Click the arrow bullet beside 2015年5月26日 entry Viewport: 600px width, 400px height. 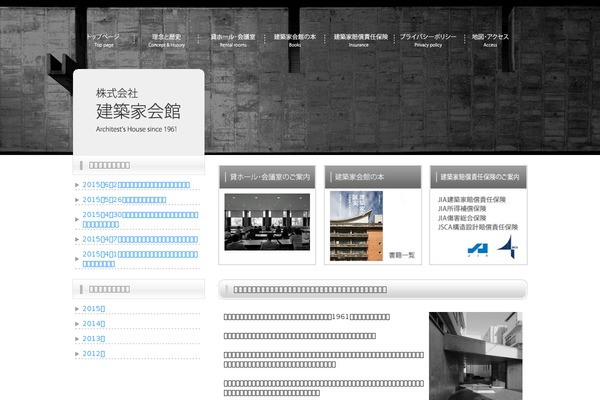click(x=77, y=200)
